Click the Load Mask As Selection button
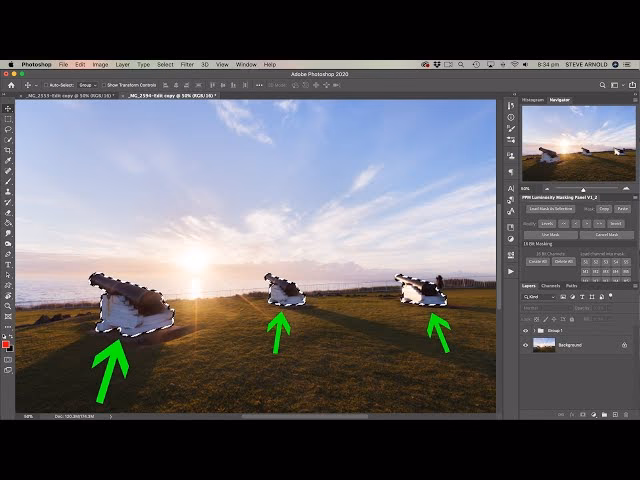Image resolution: width=640 pixels, height=480 pixels. (550, 209)
